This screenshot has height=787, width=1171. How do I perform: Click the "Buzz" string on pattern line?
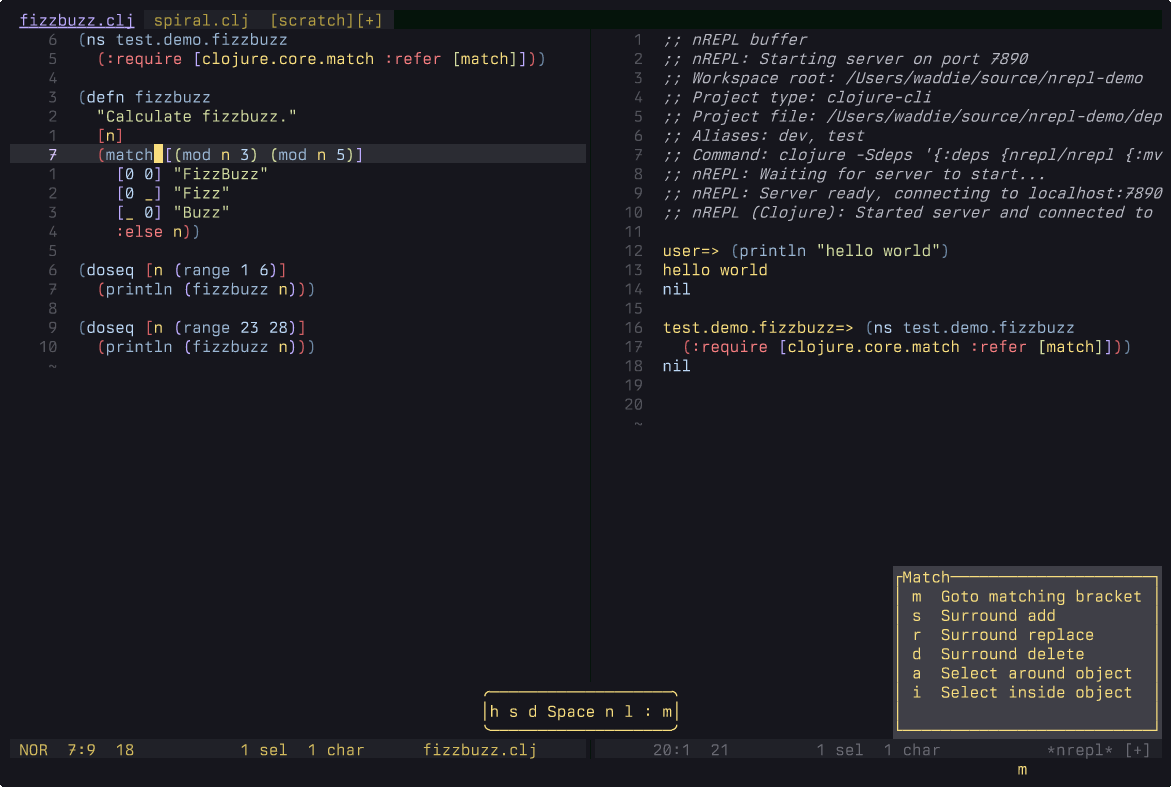click(202, 213)
